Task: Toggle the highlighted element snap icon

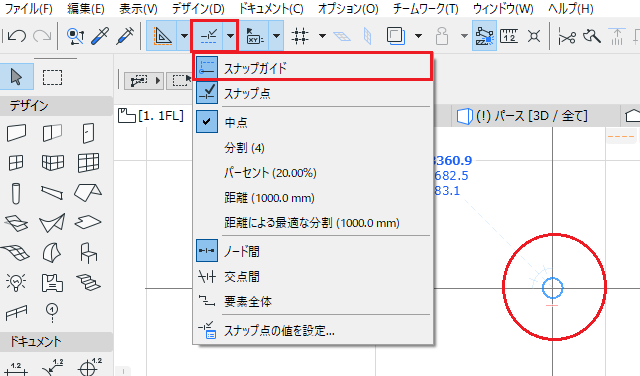Action: point(484,36)
